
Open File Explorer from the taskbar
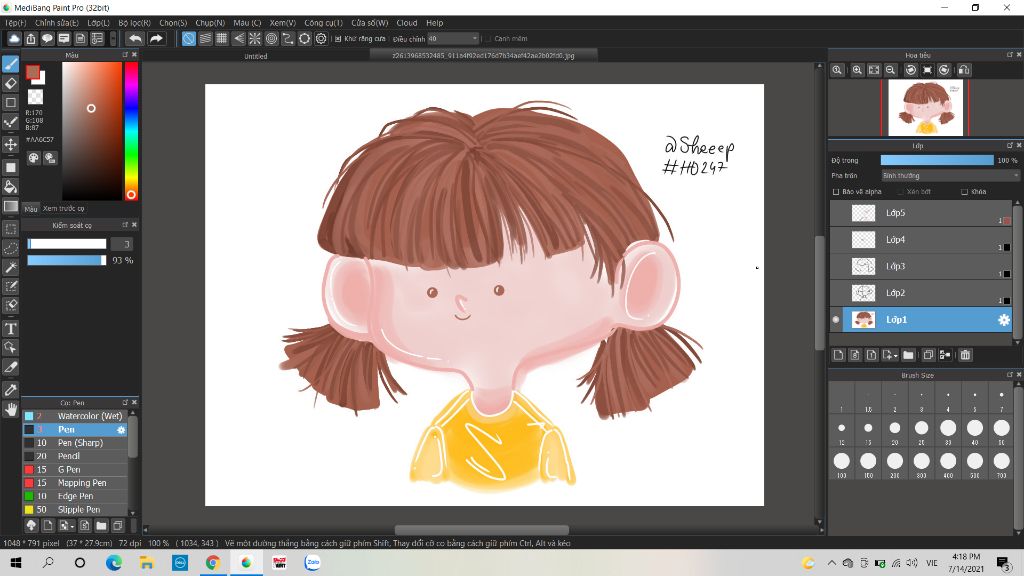(x=146, y=562)
